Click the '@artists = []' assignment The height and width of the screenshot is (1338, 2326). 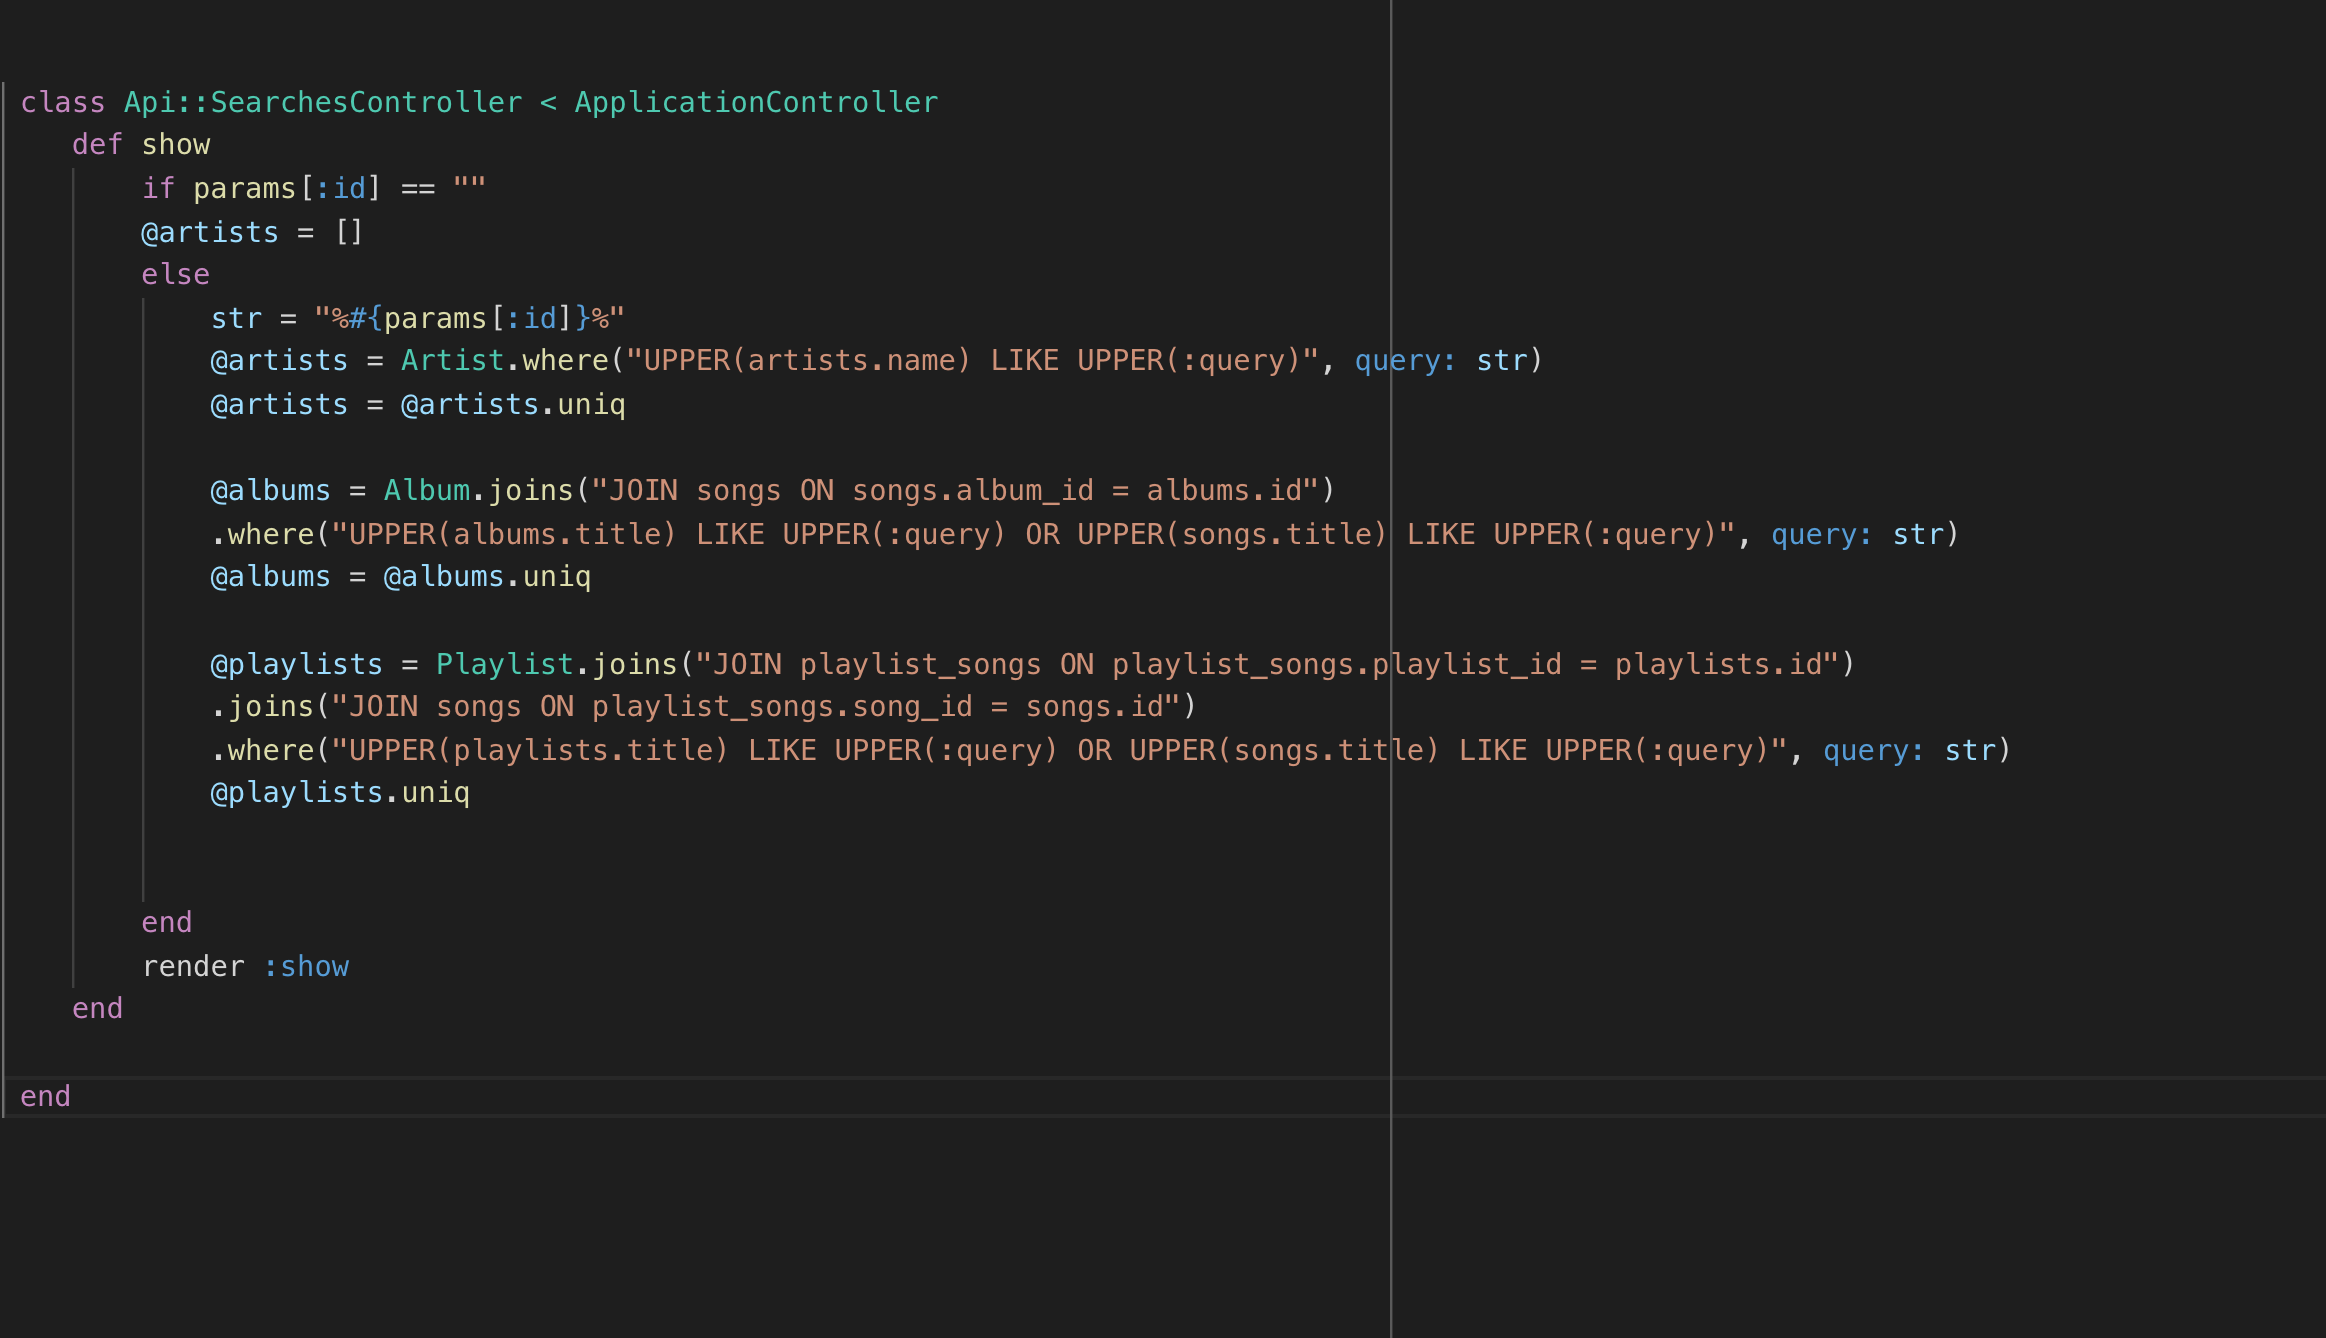pos(252,232)
